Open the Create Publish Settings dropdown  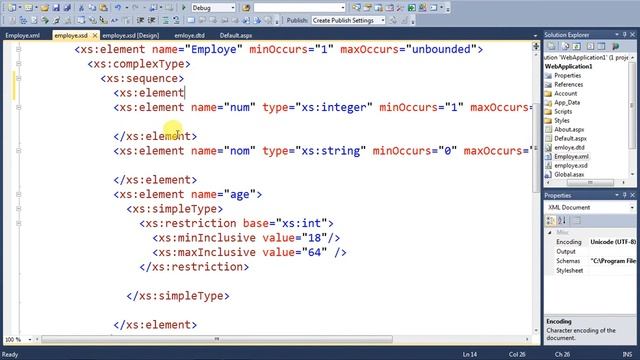[382, 20]
